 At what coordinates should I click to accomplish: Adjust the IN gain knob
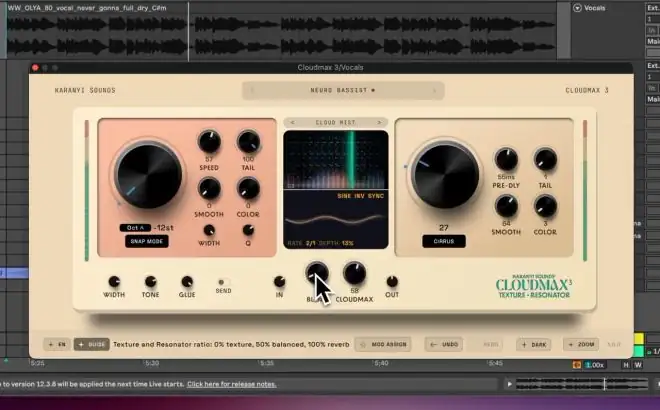pyautogui.click(x=279, y=282)
